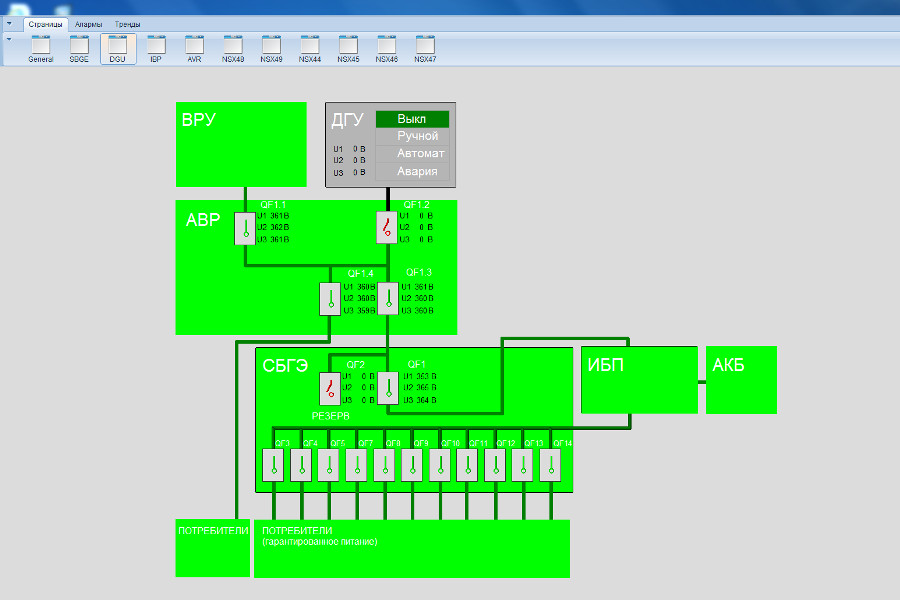Switch to the Страницы tab
The width and height of the screenshot is (900, 600).
point(45,24)
